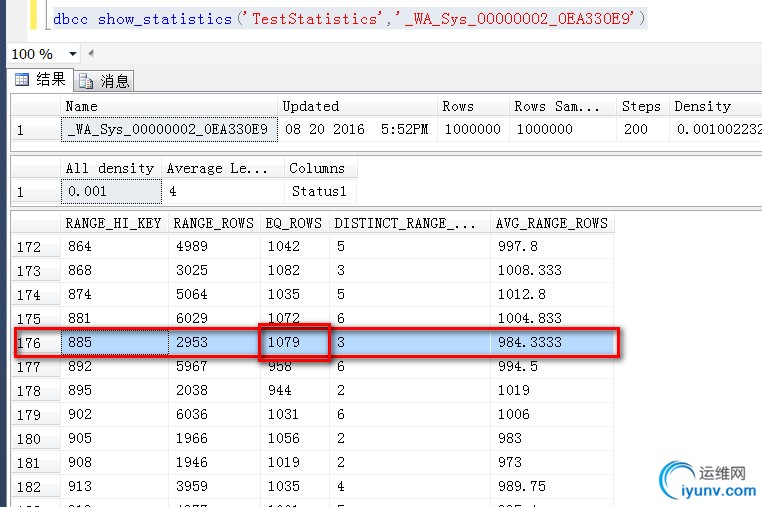Click AVG_RANGE_ROWS cell 1008.333
Screen dimensions: 762x507
pos(552,270)
